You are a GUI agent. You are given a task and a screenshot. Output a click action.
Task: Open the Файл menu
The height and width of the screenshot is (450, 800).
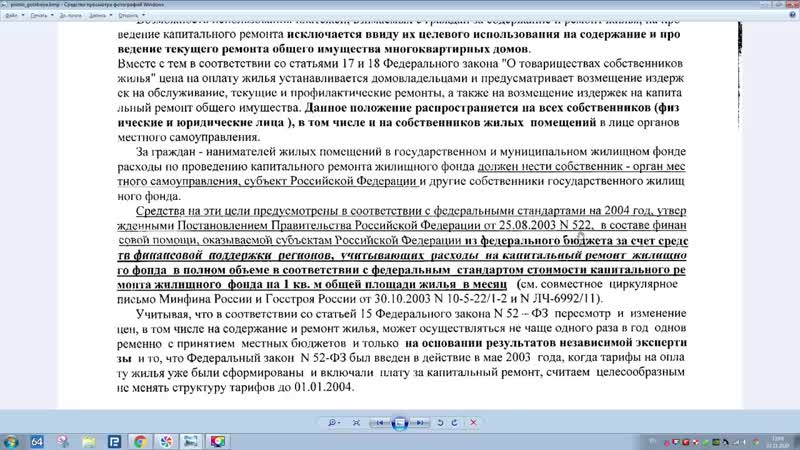point(14,15)
